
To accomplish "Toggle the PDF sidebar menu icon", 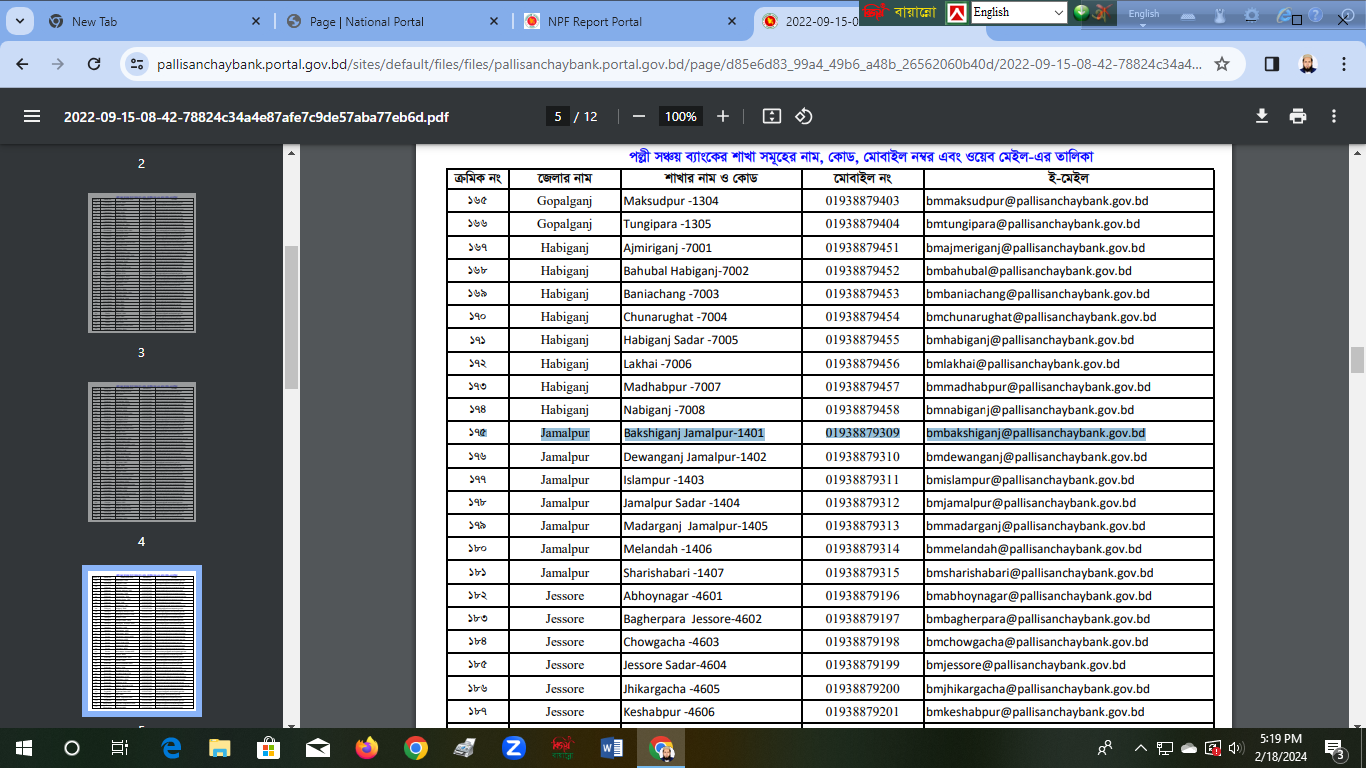I will [x=32, y=116].
